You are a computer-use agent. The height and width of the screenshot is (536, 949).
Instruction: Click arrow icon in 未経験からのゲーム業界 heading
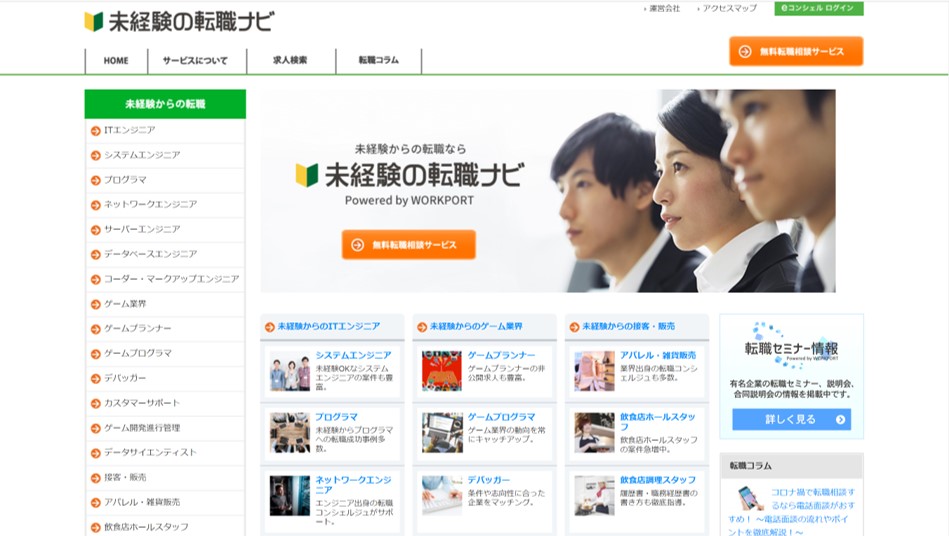click(x=422, y=327)
